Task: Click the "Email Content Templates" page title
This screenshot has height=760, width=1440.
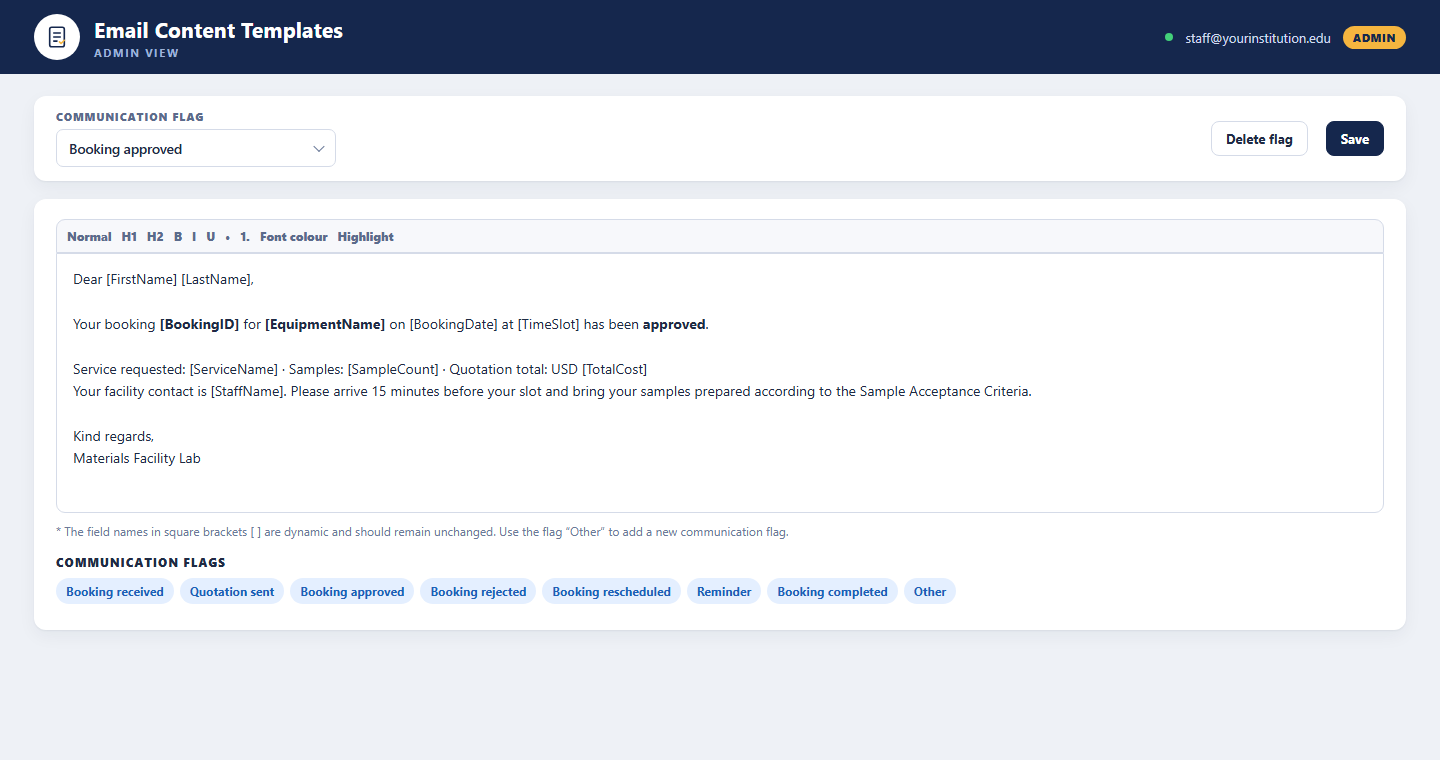Action: [218, 30]
